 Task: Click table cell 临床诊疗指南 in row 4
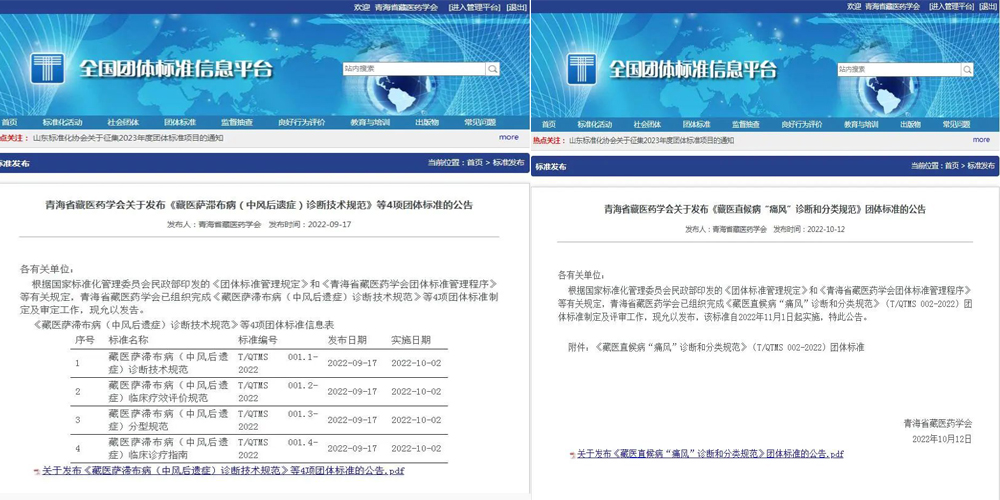167,449
